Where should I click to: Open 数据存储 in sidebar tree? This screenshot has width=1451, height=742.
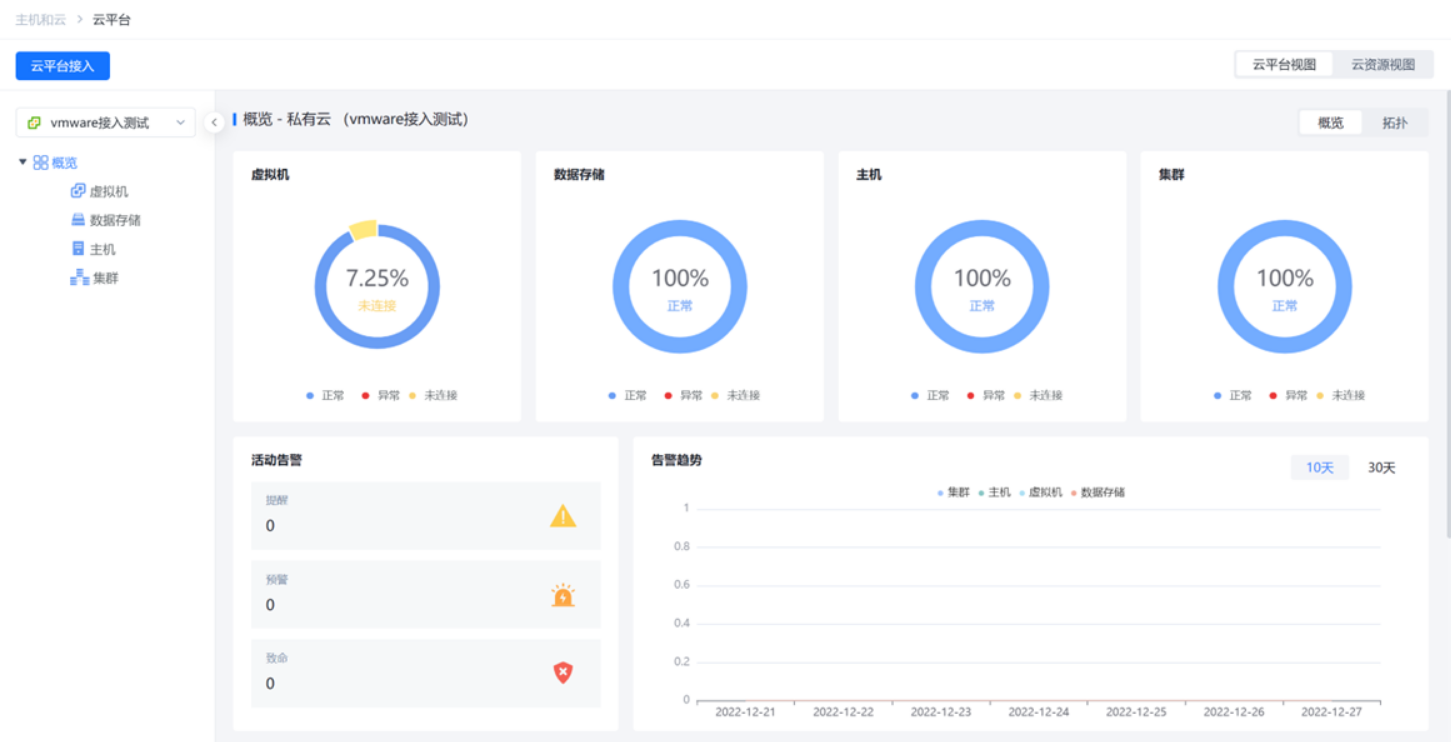[x=115, y=220]
